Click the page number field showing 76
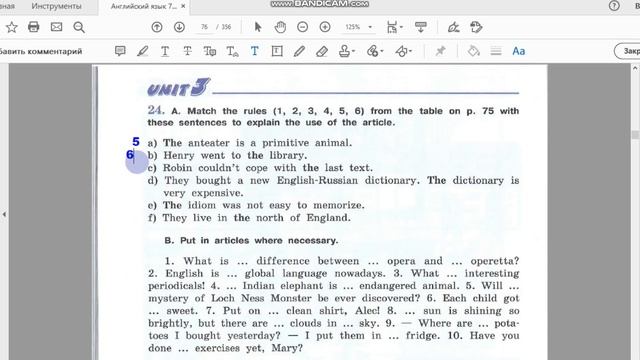Screen dimensions: 640x360 coord(204,27)
